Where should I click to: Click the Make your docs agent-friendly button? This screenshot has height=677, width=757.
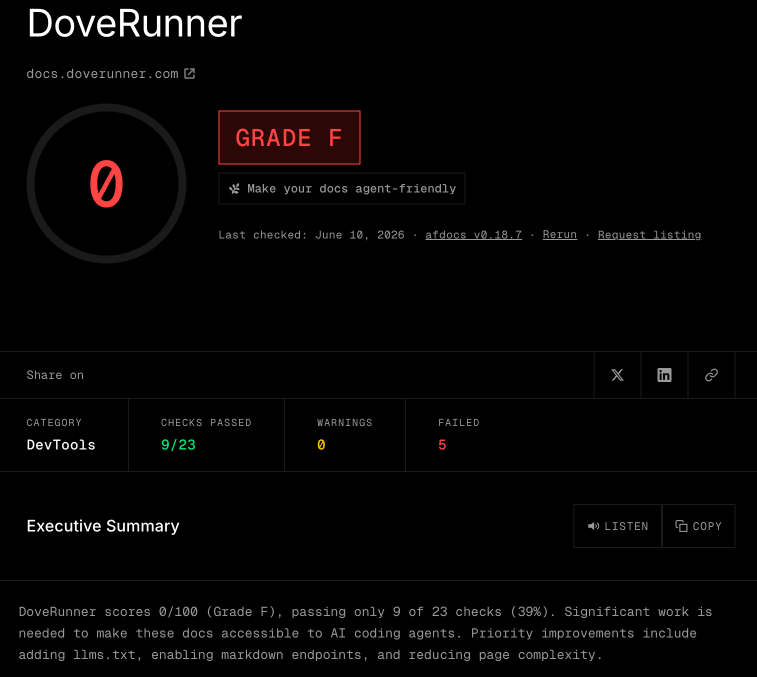pos(341,188)
